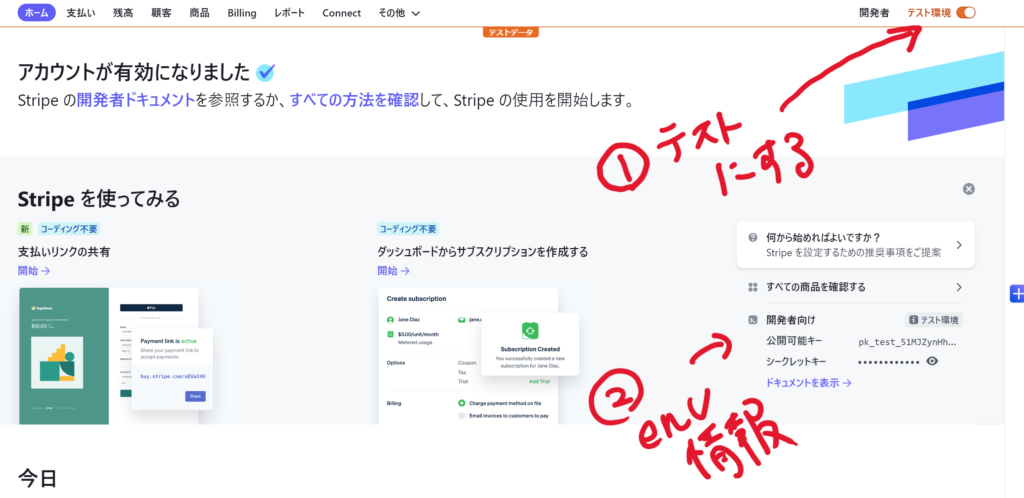1024x498 pixels.
Task: Click the verified checkmark badge after アカウントが有効になりました
Action: (x=265, y=72)
